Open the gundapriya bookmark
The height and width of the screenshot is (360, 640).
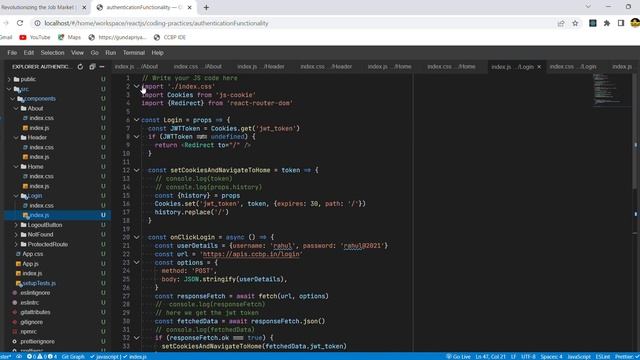point(117,37)
